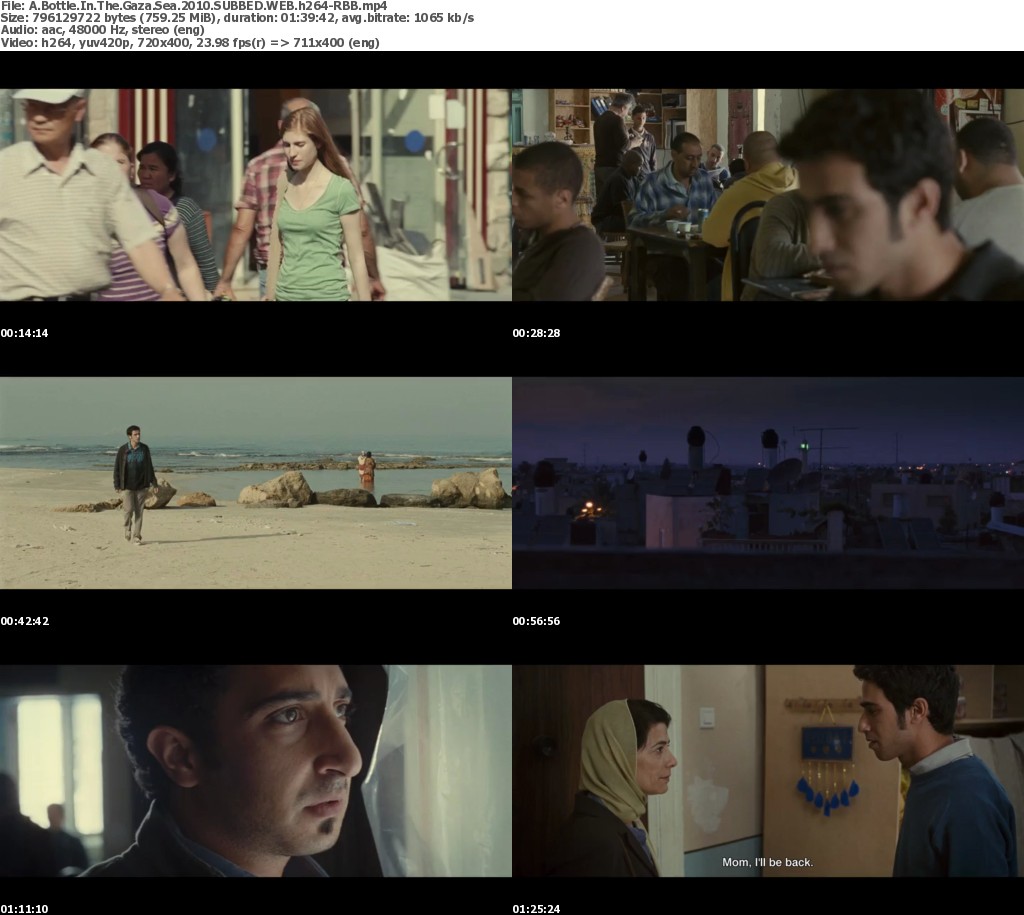This screenshot has width=1024, height=915.
Task: Click the 'Size: 796129722 bytes' info line
Action: [x=237, y=18]
